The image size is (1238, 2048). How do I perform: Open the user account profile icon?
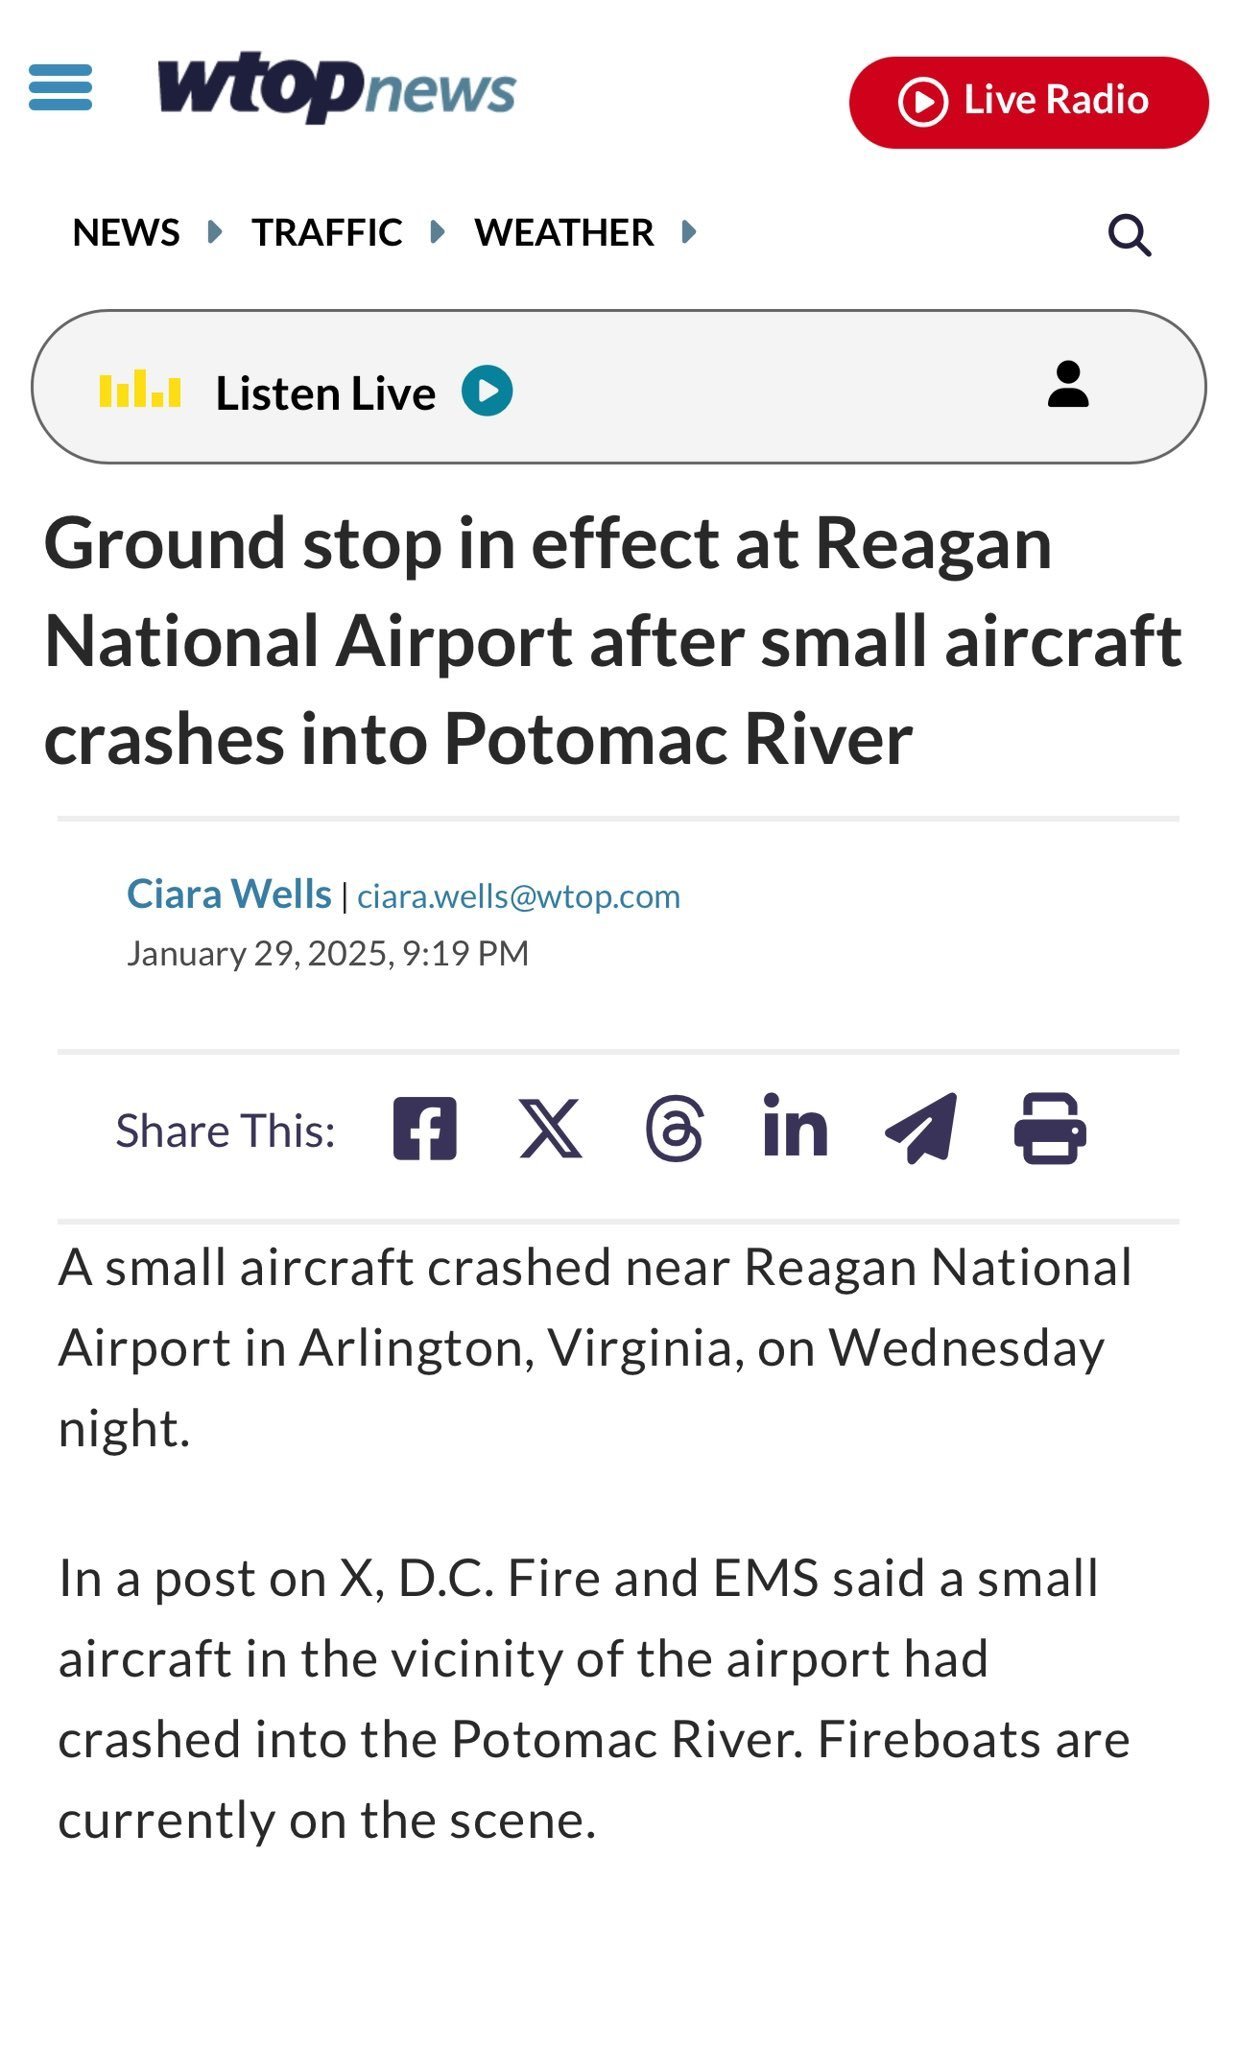click(1068, 386)
